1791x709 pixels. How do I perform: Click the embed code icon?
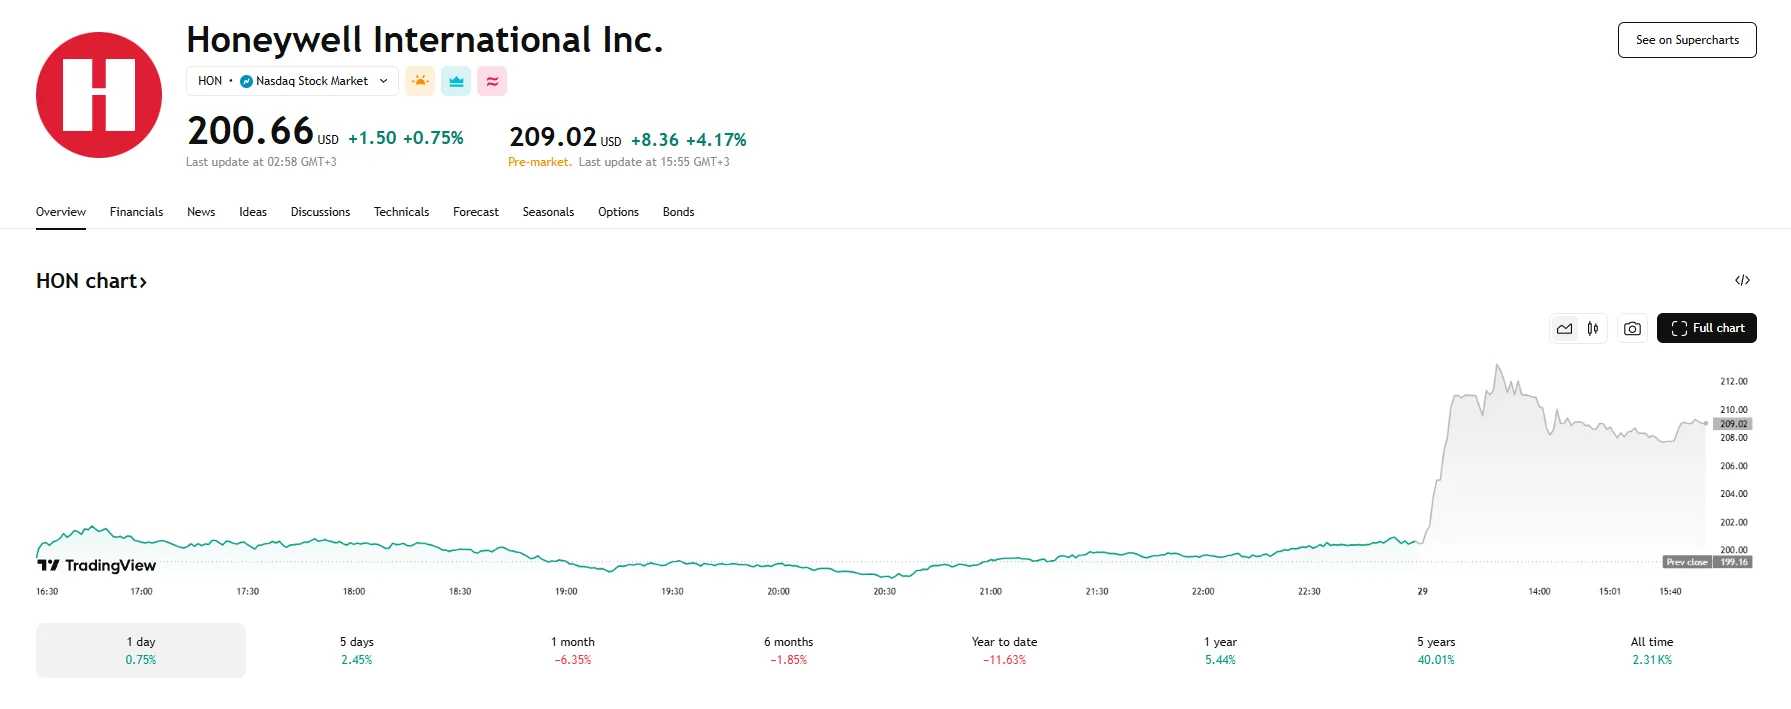[x=1742, y=280]
